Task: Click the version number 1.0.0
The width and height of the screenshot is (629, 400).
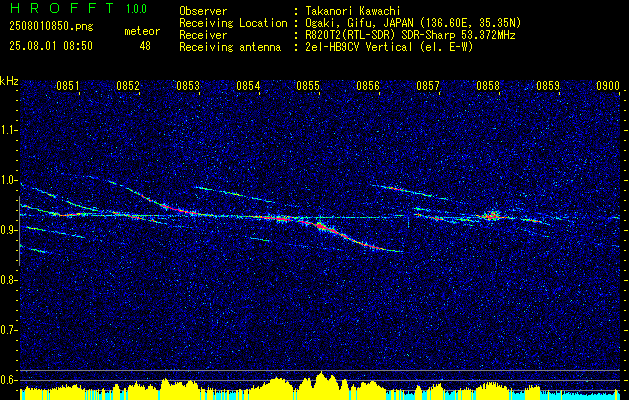Action: point(136,9)
